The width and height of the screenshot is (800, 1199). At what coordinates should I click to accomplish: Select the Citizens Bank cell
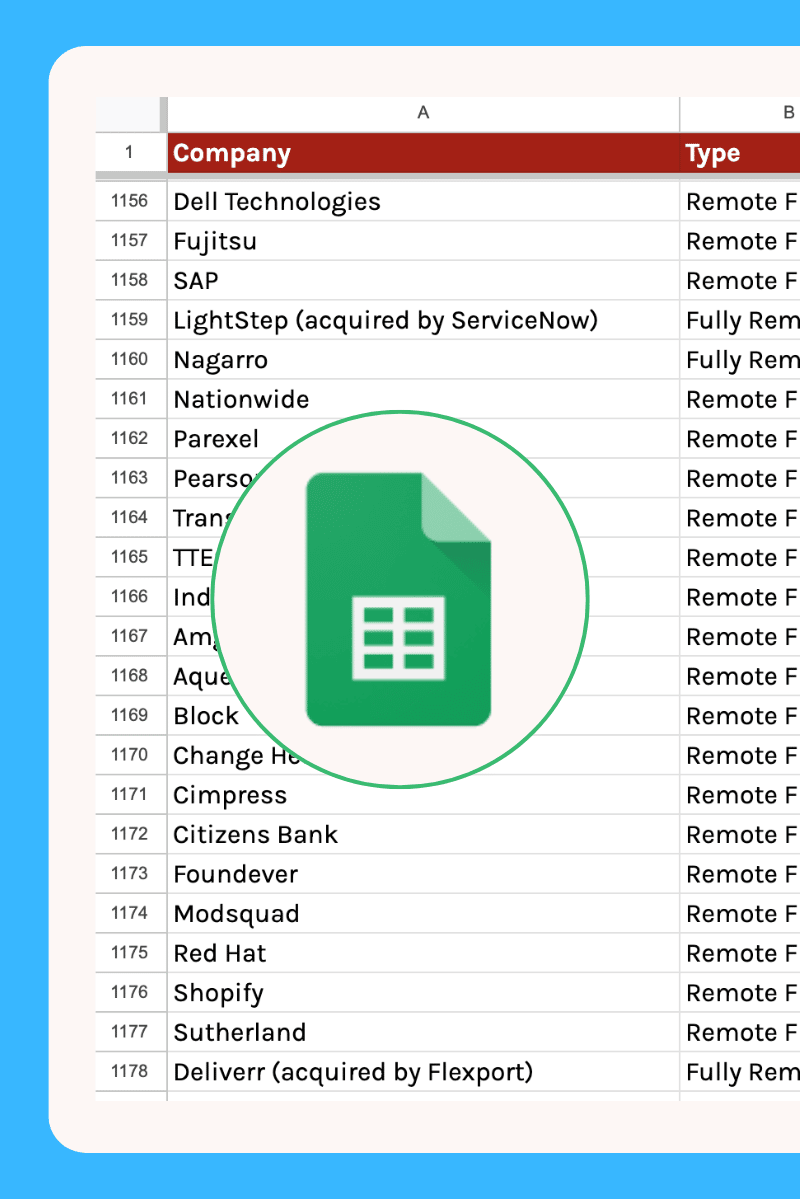[423, 834]
